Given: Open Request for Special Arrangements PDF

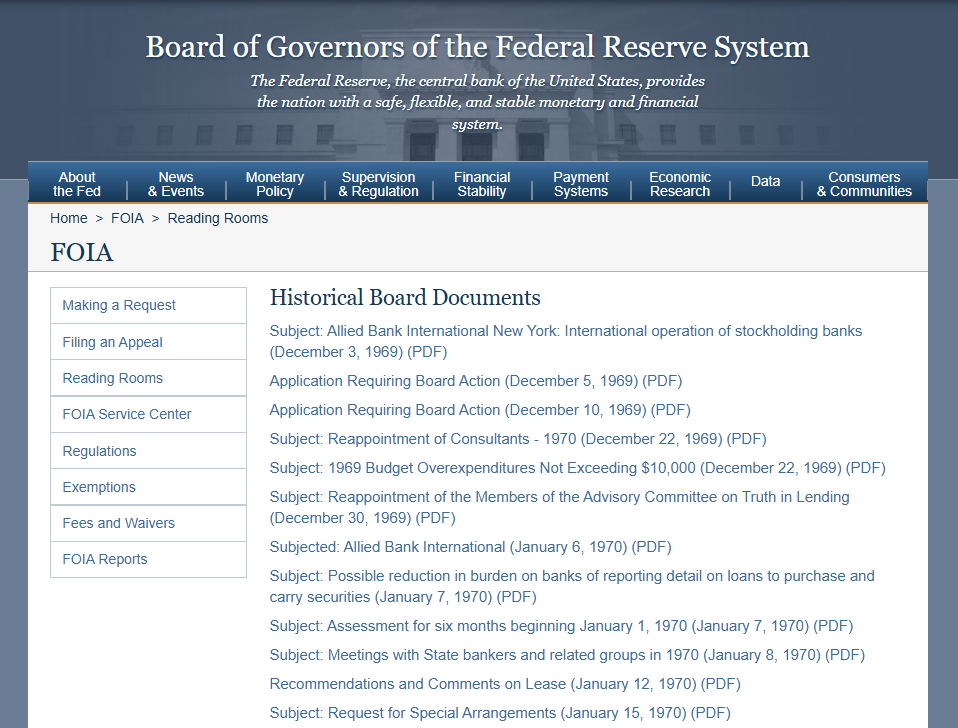Looking at the screenshot, I should pyautogui.click(x=500, y=713).
